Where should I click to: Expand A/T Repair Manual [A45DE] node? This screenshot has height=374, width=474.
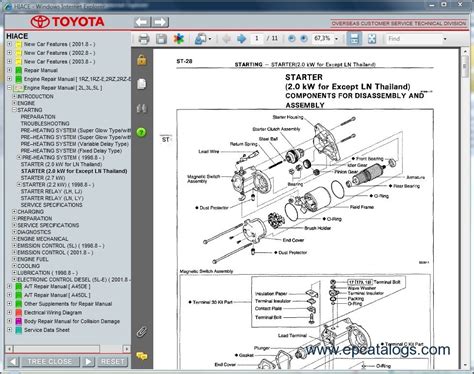click(9, 286)
